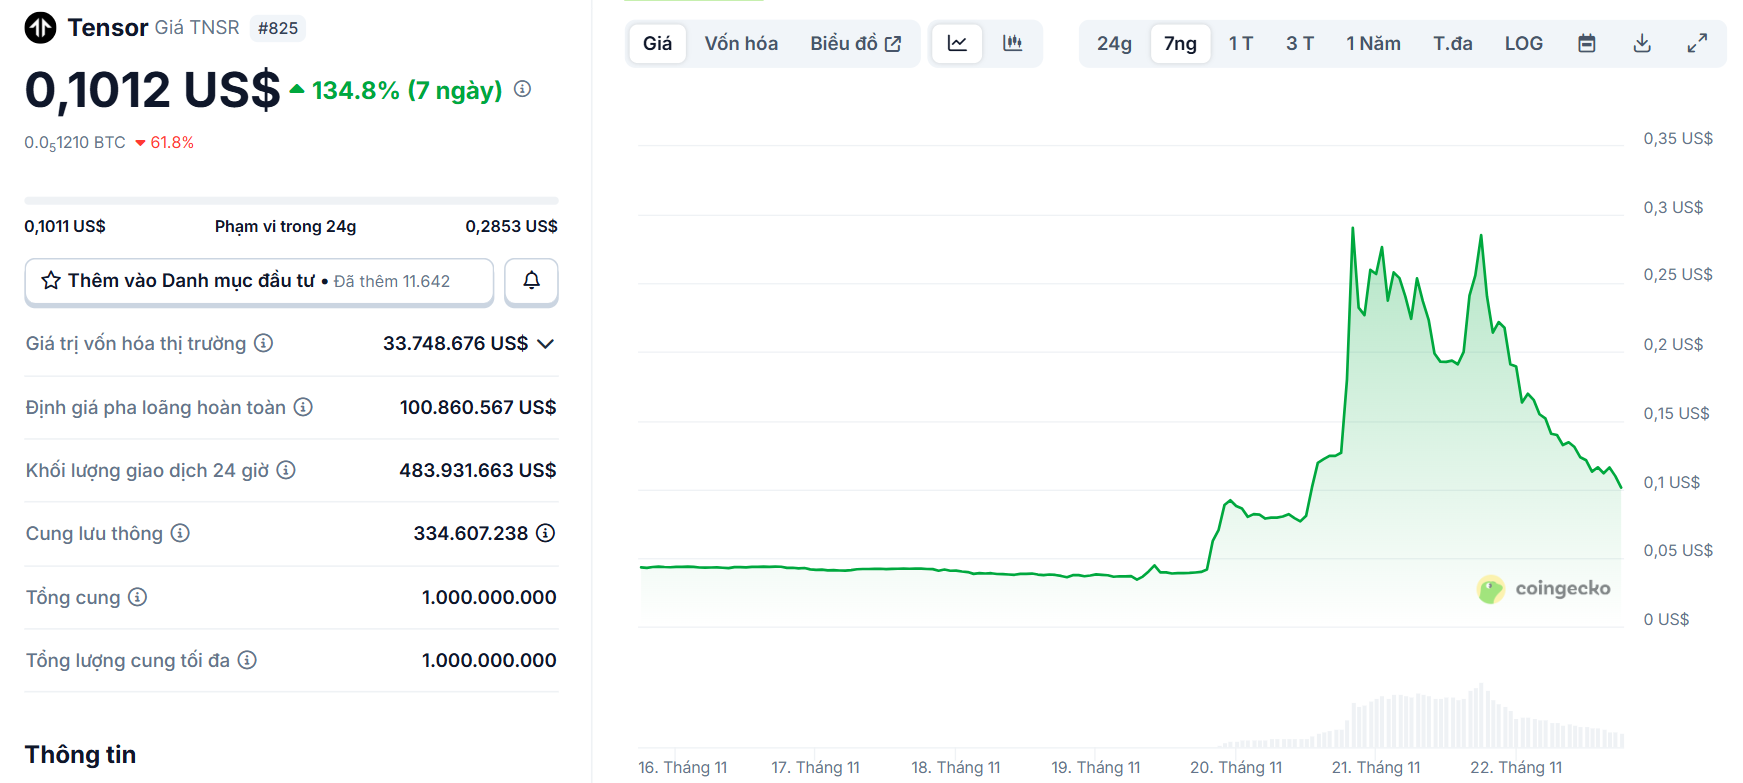Click the 134.8% (7 ngày) change text
Screen dimensions: 1743x783
tap(407, 90)
